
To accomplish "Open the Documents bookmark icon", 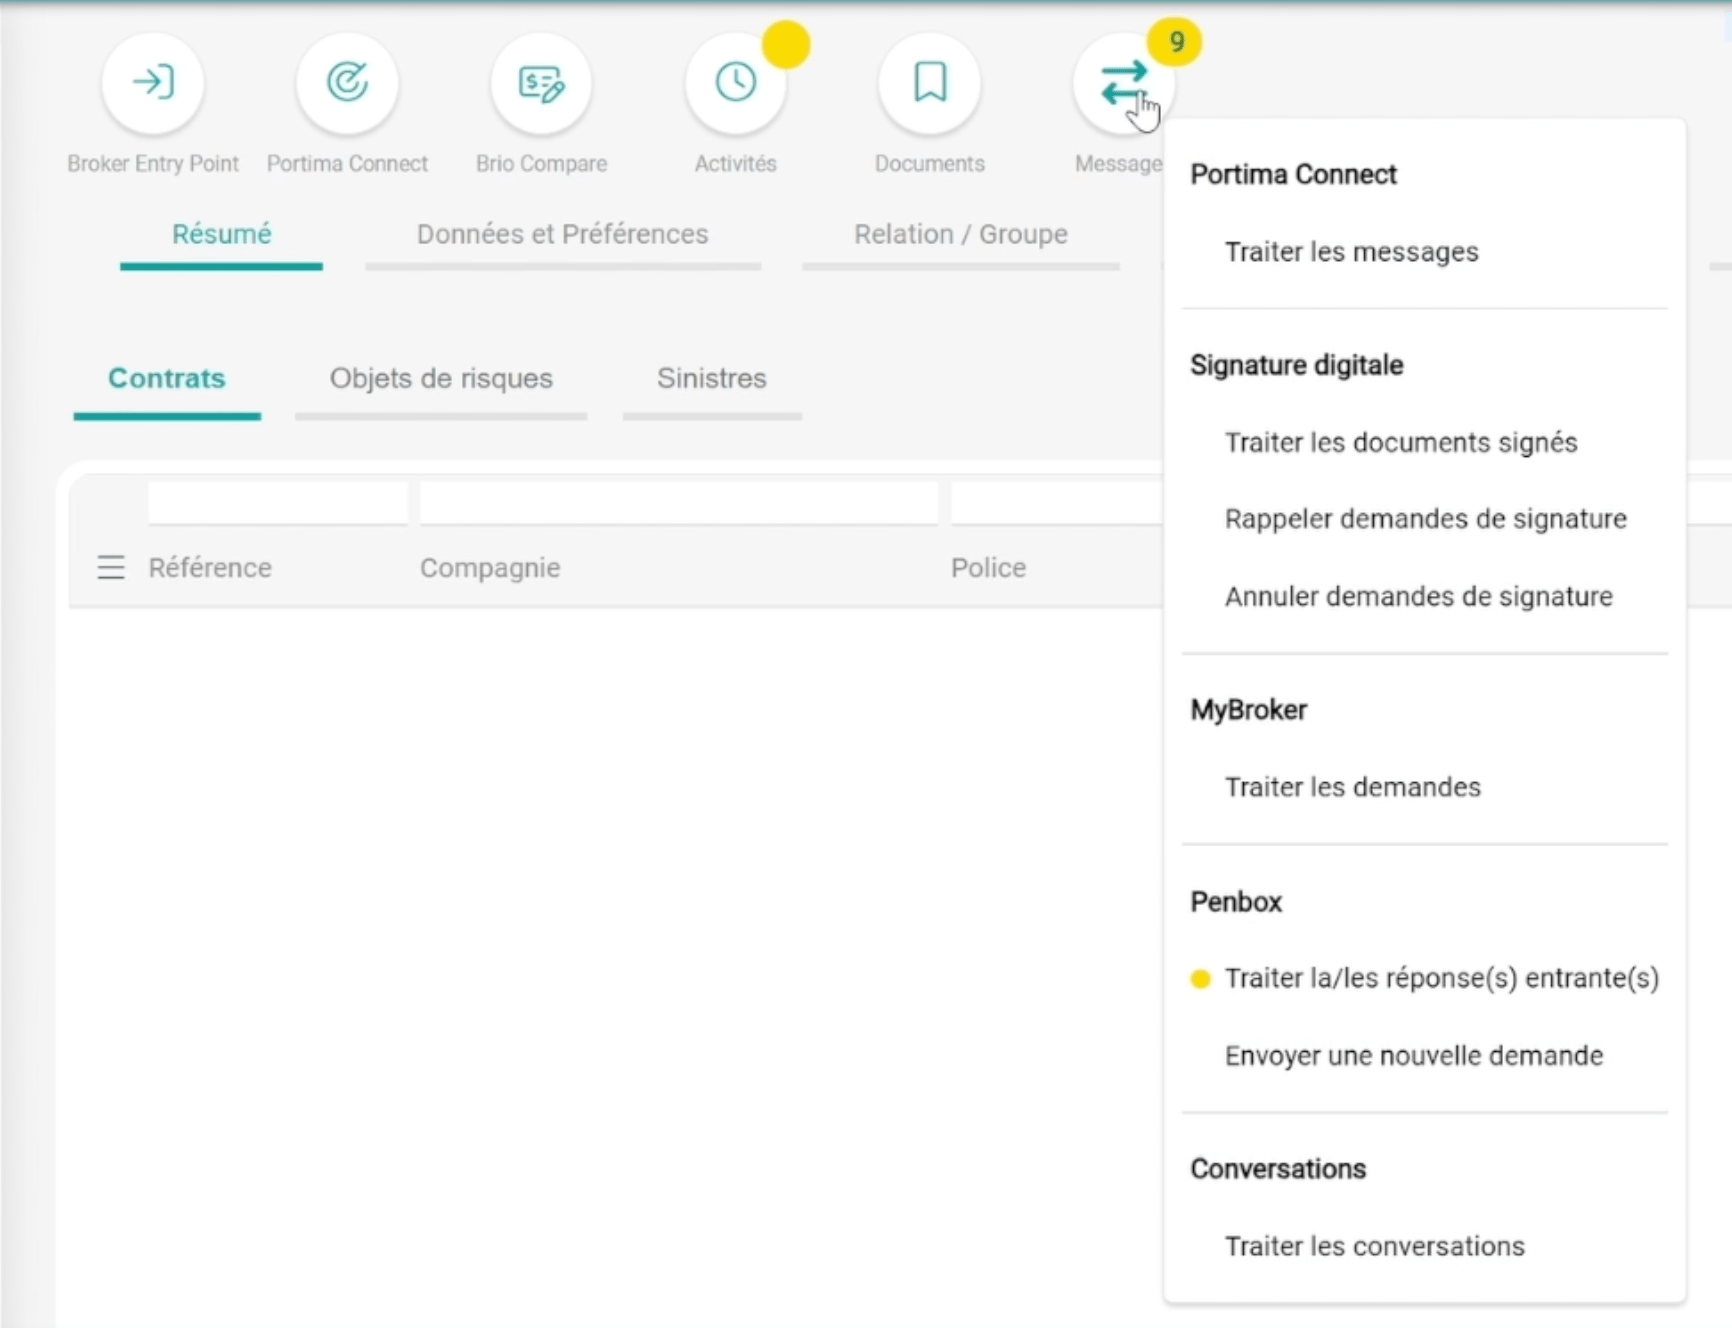I will (930, 83).
